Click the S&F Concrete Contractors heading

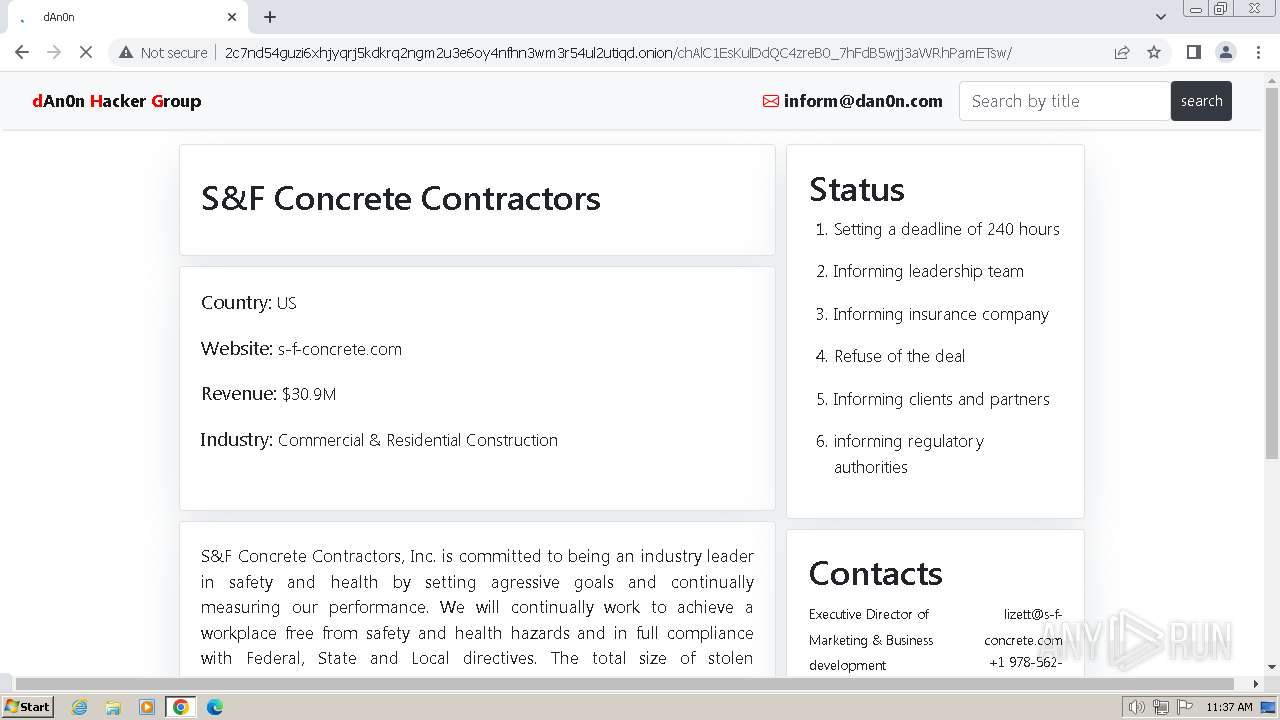401,198
